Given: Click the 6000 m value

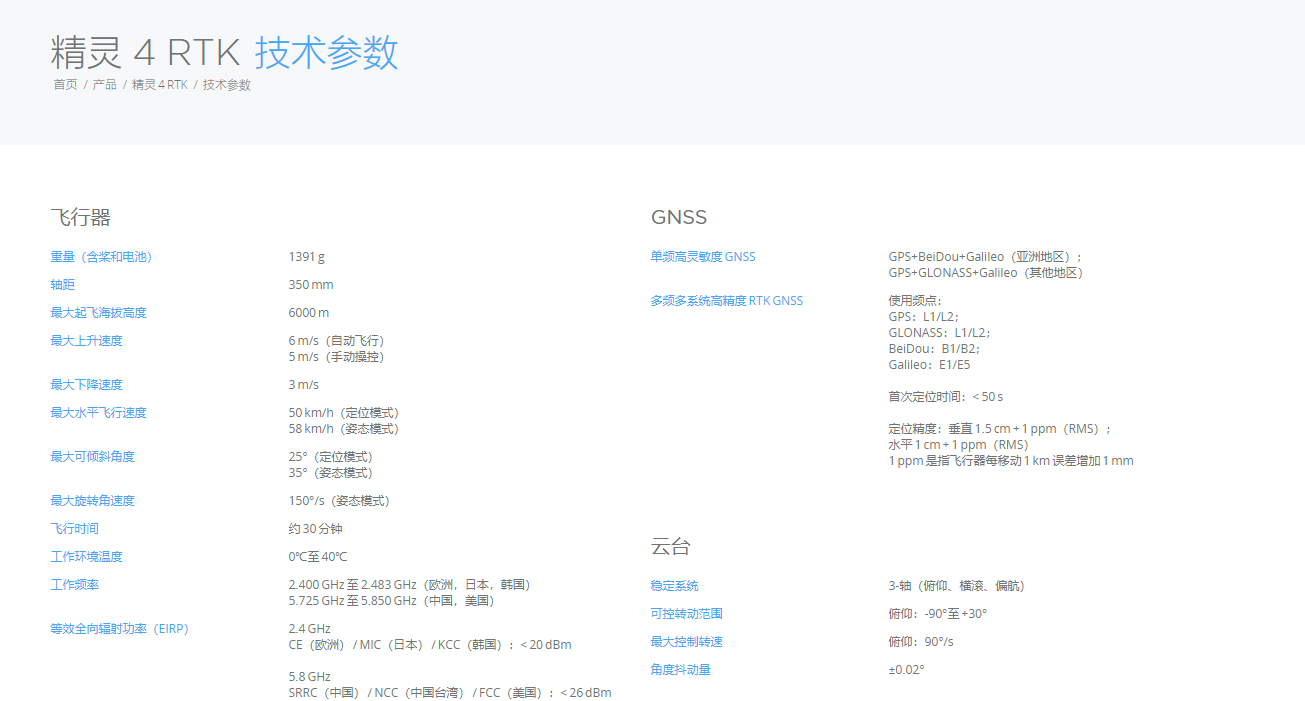Looking at the screenshot, I should 309,313.
